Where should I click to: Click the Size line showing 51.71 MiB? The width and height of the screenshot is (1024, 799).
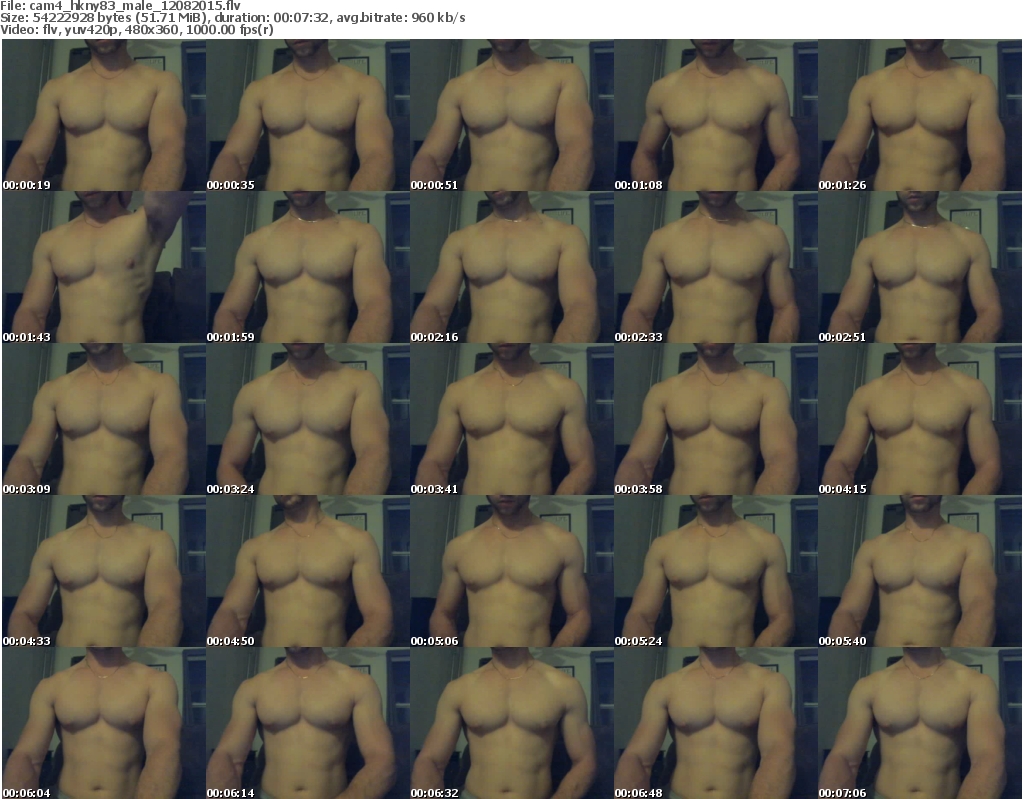[x=232, y=18]
